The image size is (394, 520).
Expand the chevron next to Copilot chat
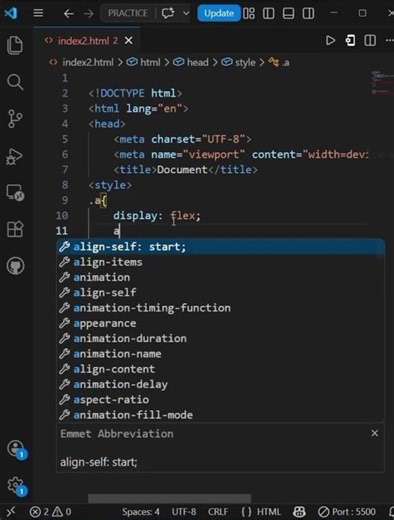[186, 13]
